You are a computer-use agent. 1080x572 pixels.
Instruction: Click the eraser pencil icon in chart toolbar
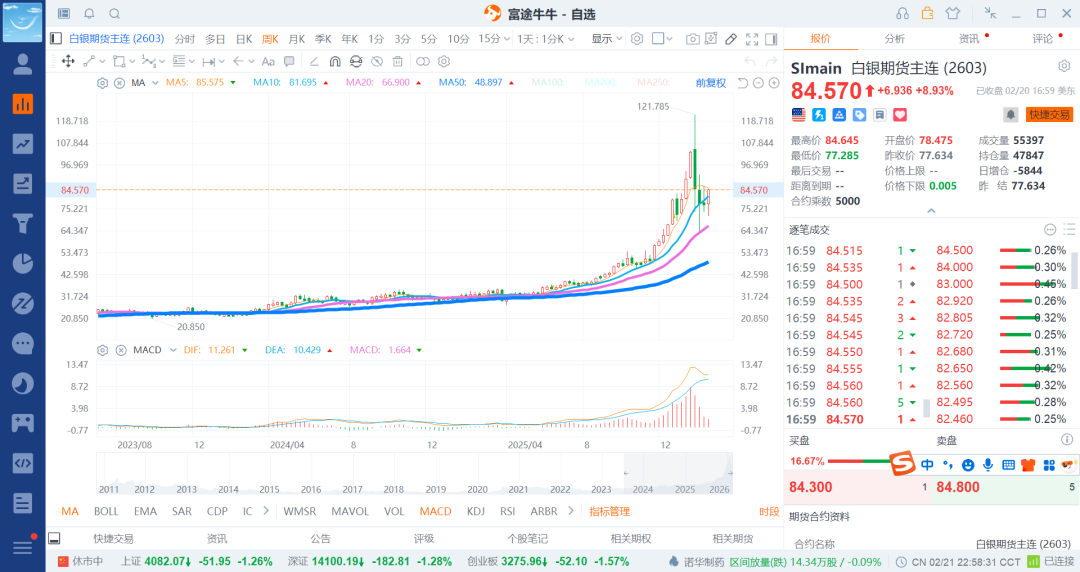coord(731,39)
